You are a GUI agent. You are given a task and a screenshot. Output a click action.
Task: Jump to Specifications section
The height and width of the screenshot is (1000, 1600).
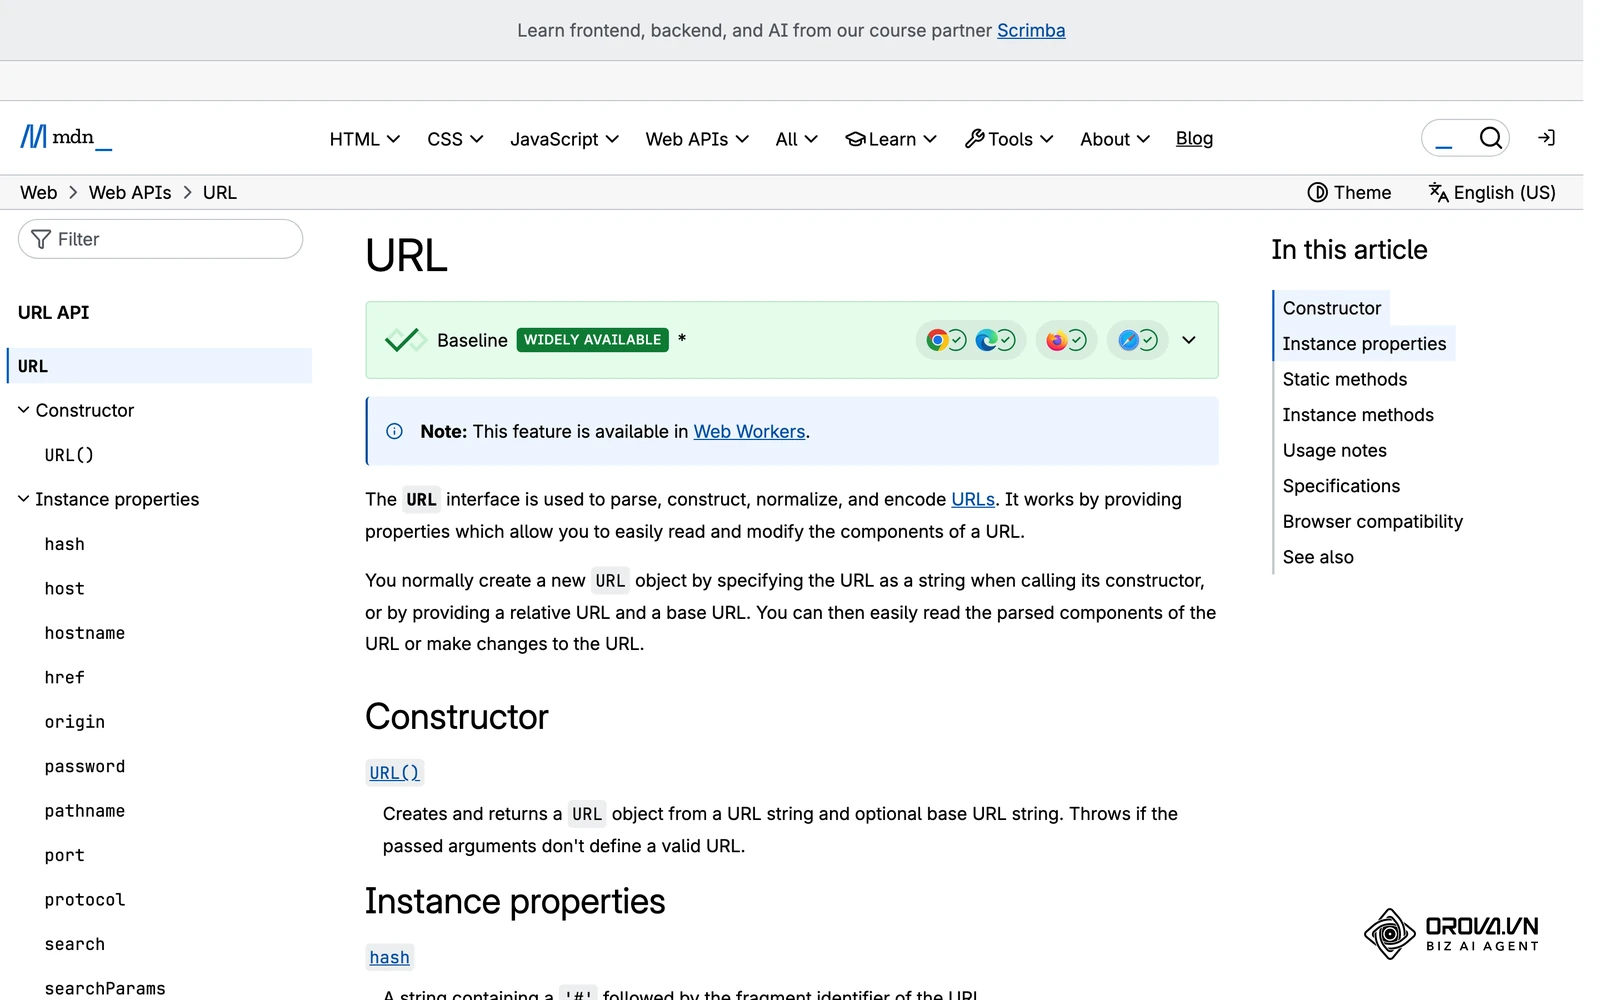point(1341,486)
